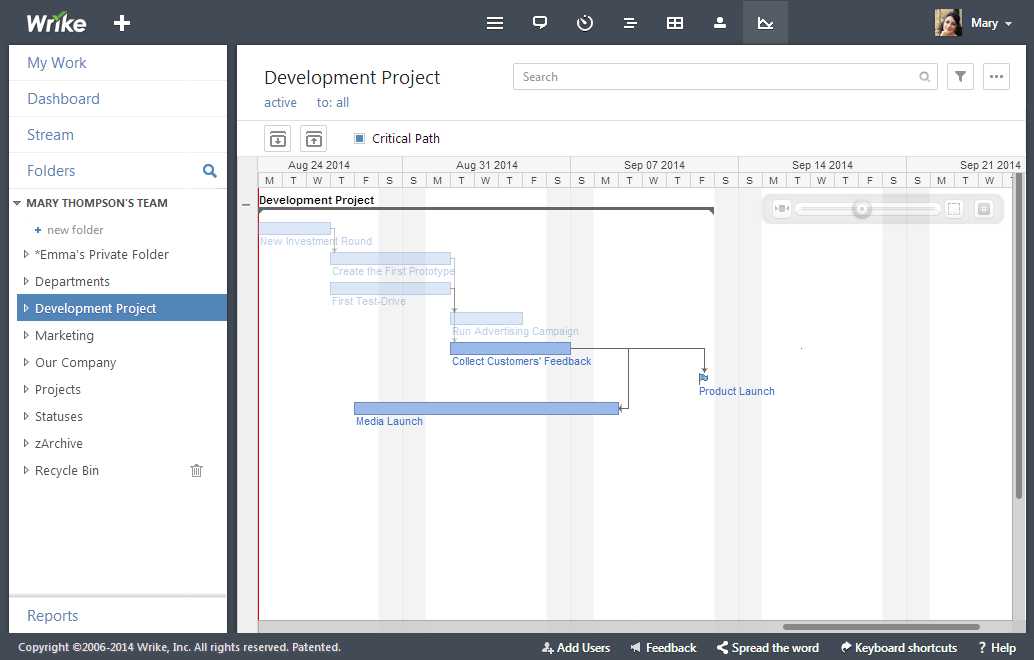Click the Recycle Bin trash icon
Image resolution: width=1034 pixels, height=660 pixels.
click(197, 471)
